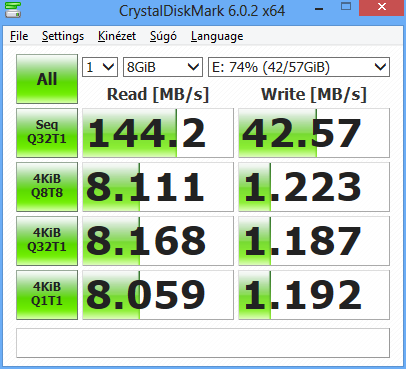Expand the test count dropdown showing 1

pos(100,67)
